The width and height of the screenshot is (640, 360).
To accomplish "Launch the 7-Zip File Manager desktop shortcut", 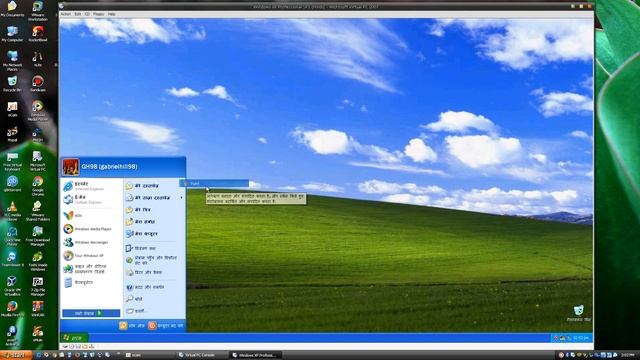I will pyautogui.click(x=38, y=286).
